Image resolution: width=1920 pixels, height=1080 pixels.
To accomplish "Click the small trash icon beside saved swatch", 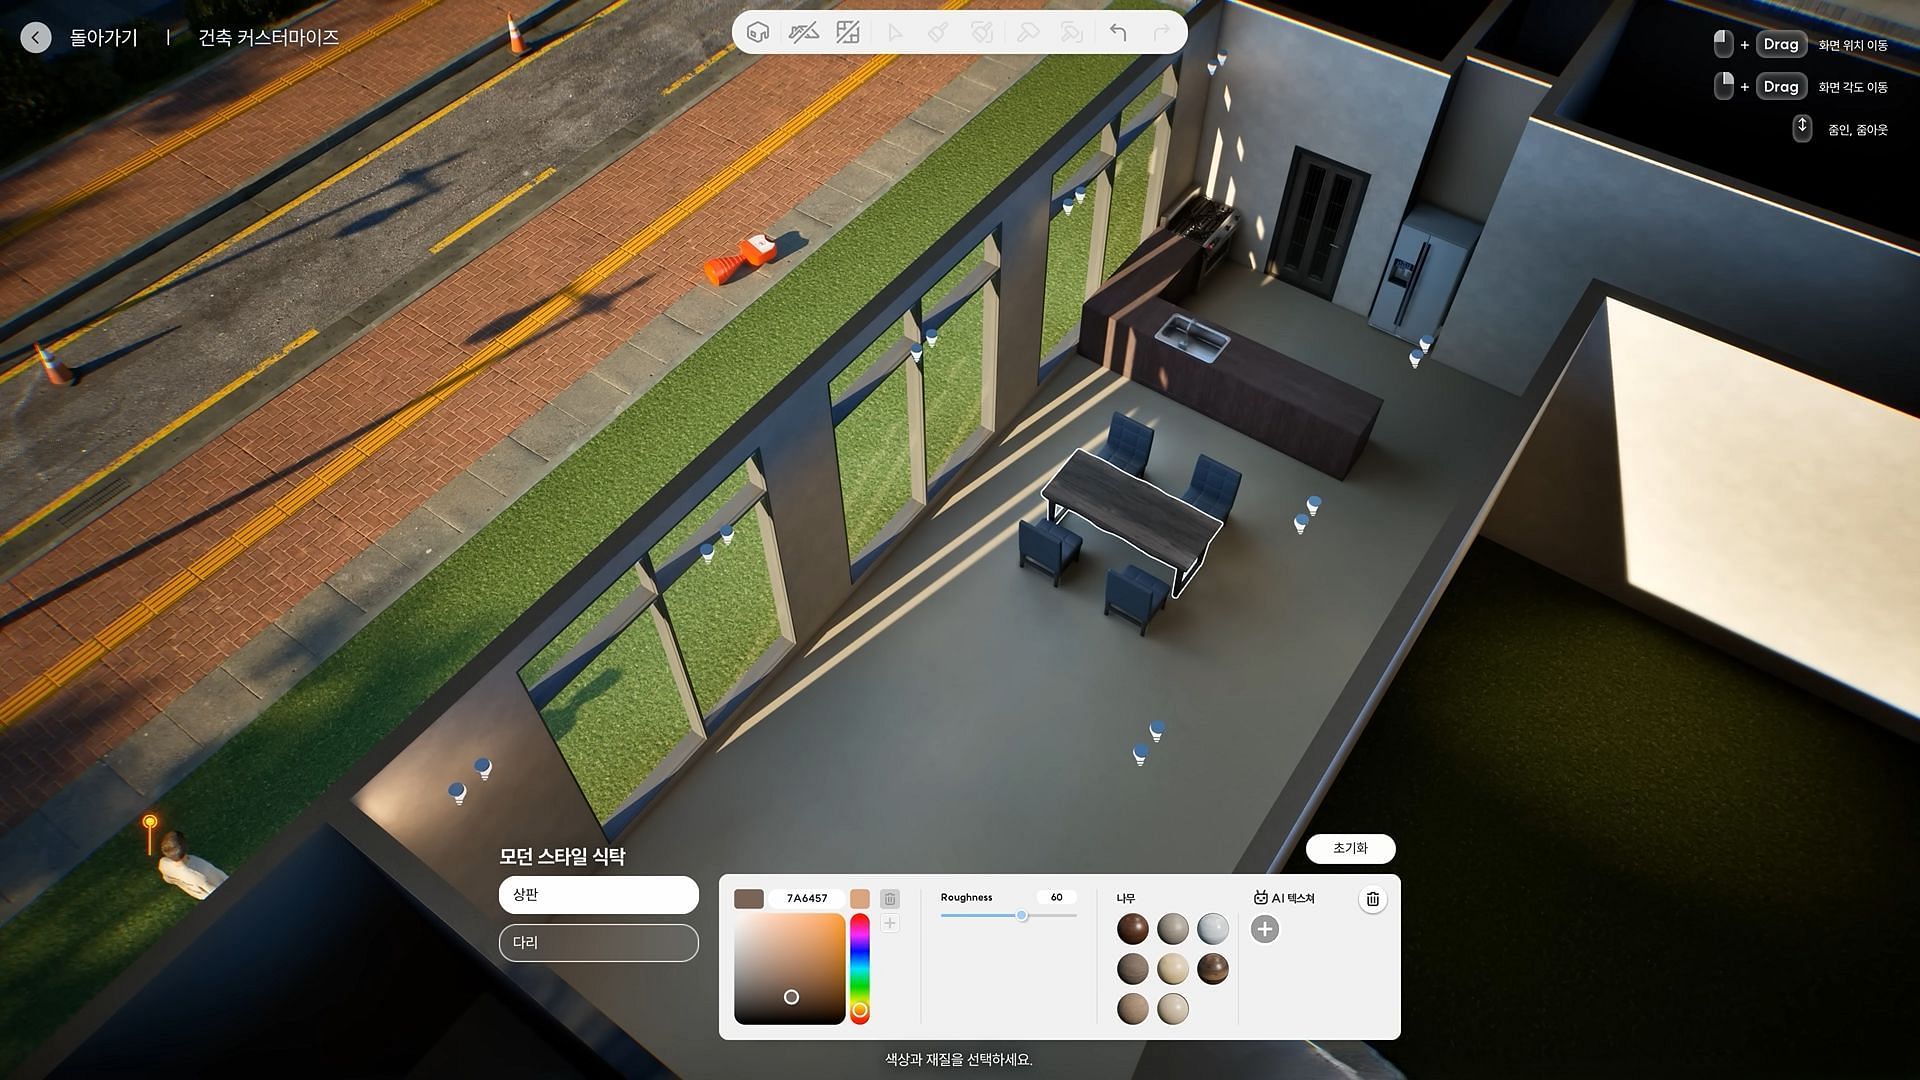I will click(890, 899).
